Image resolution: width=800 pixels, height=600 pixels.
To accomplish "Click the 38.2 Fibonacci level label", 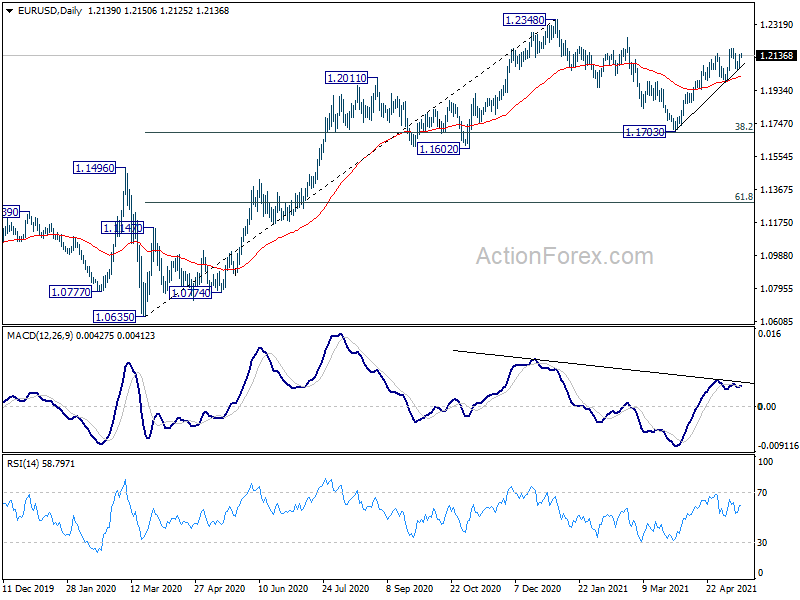I will (744, 126).
